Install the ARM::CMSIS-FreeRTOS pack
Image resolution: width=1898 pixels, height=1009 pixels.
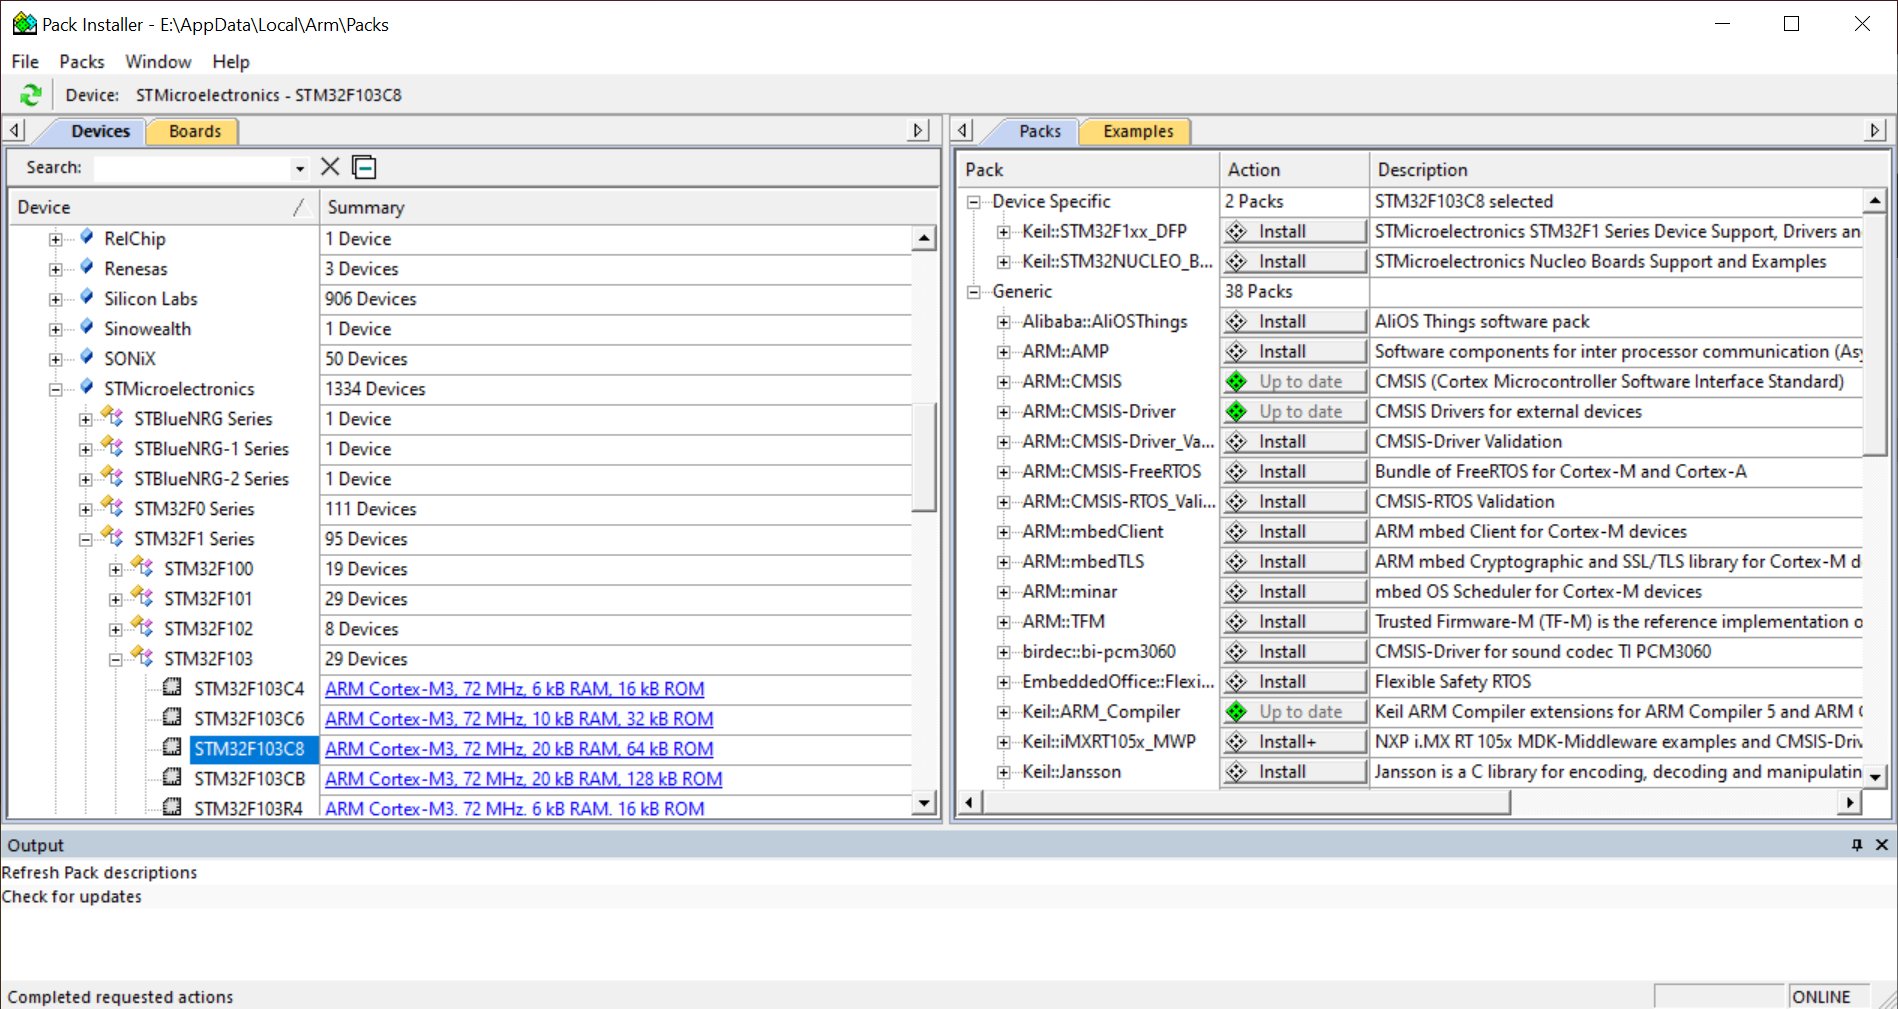[1295, 471]
